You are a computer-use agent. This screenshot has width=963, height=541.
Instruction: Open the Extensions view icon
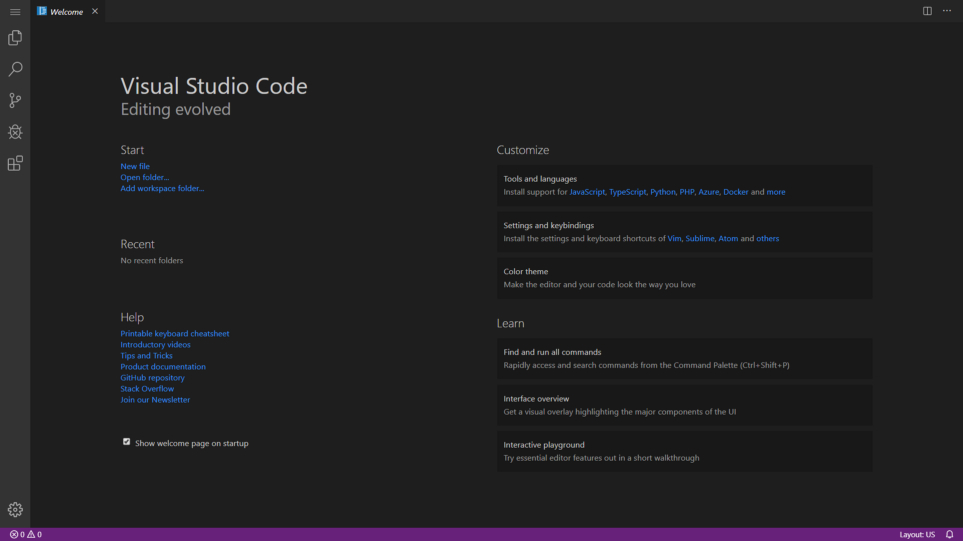pos(15,164)
